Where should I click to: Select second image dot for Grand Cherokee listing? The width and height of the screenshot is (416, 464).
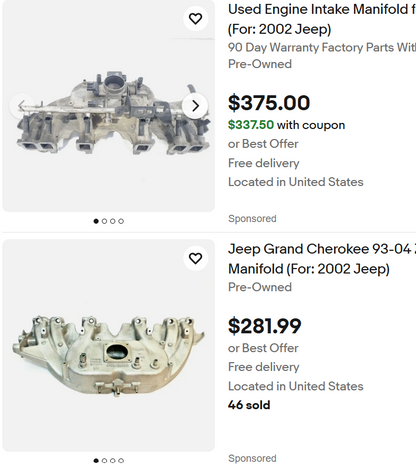pyautogui.click(x=104, y=461)
